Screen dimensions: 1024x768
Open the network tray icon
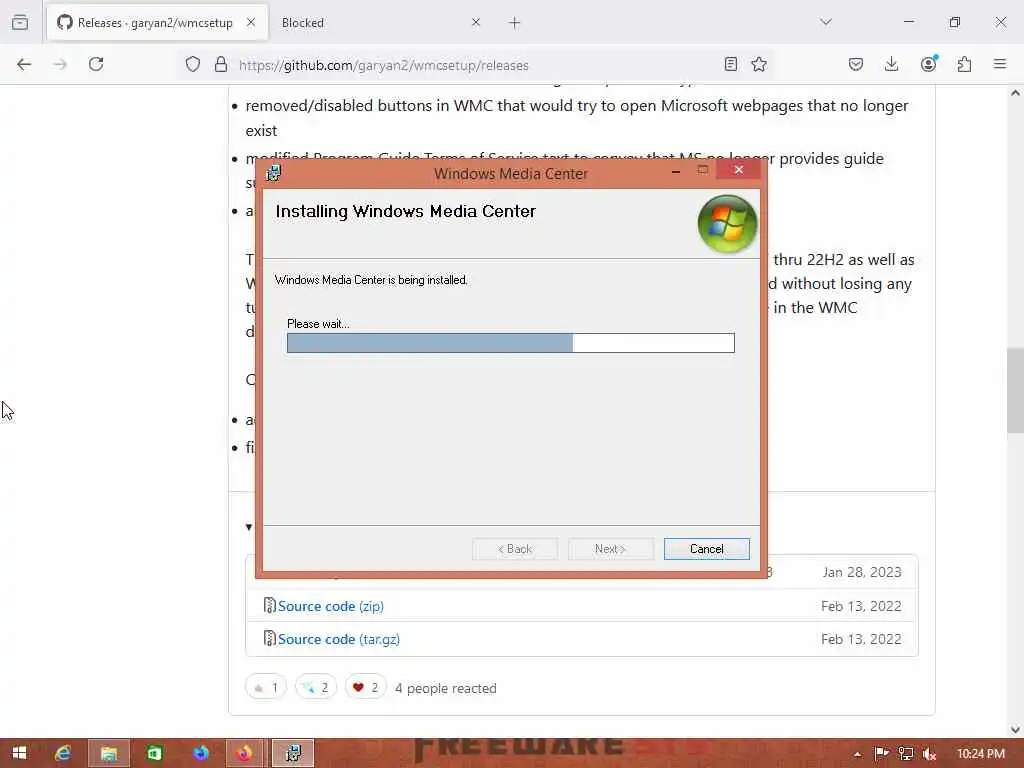(905, 754)
